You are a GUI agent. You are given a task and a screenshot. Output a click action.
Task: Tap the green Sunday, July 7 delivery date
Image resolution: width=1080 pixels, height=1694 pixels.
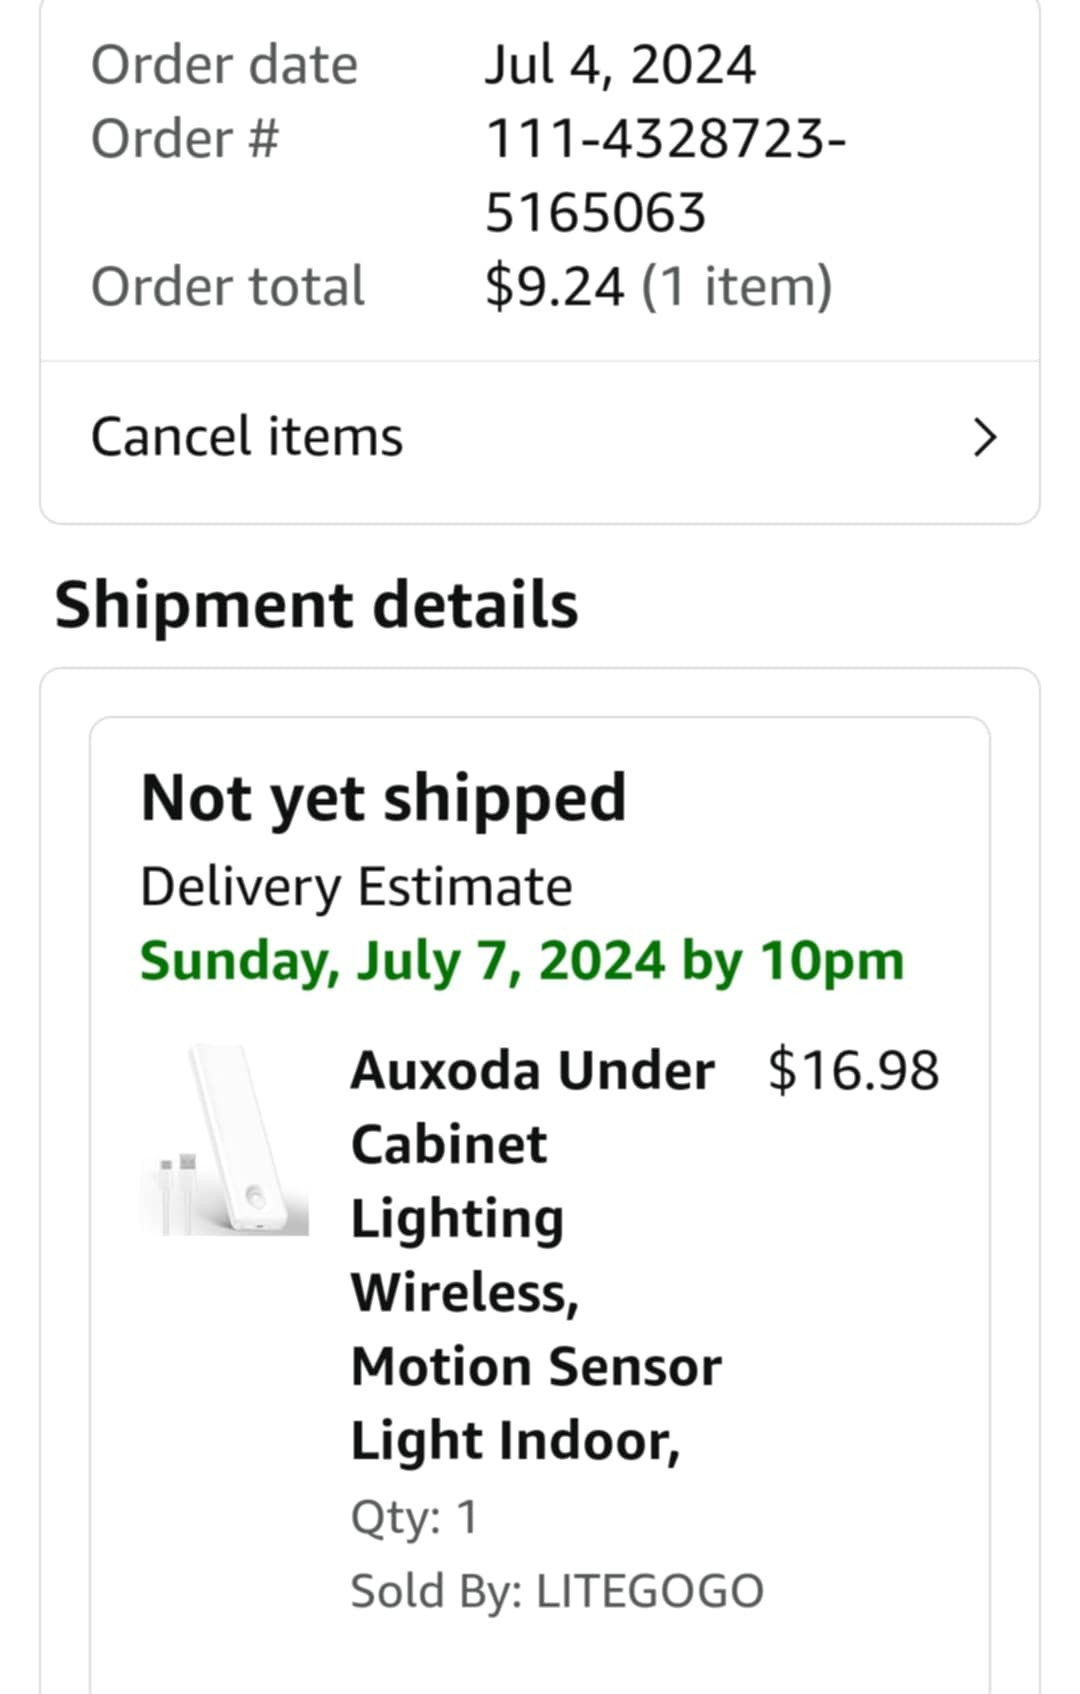tap(522, 961)
